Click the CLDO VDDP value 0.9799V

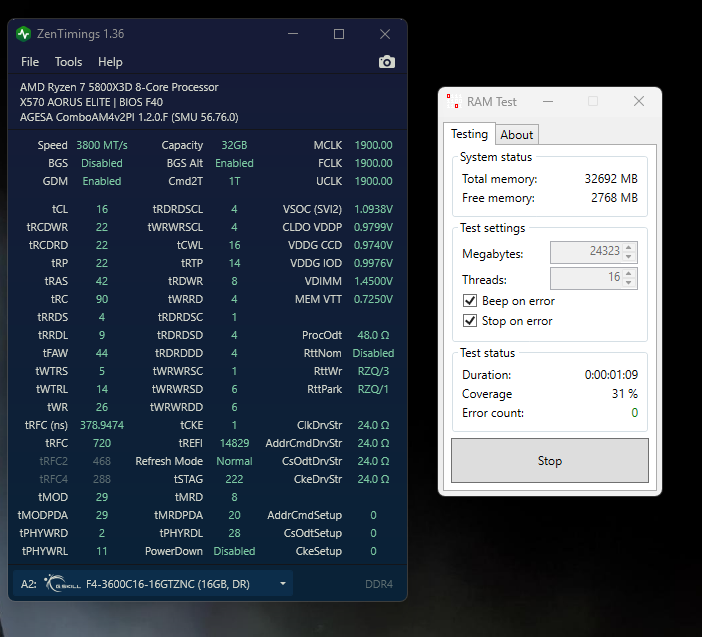pyautogui.click(x=373, y=227)
